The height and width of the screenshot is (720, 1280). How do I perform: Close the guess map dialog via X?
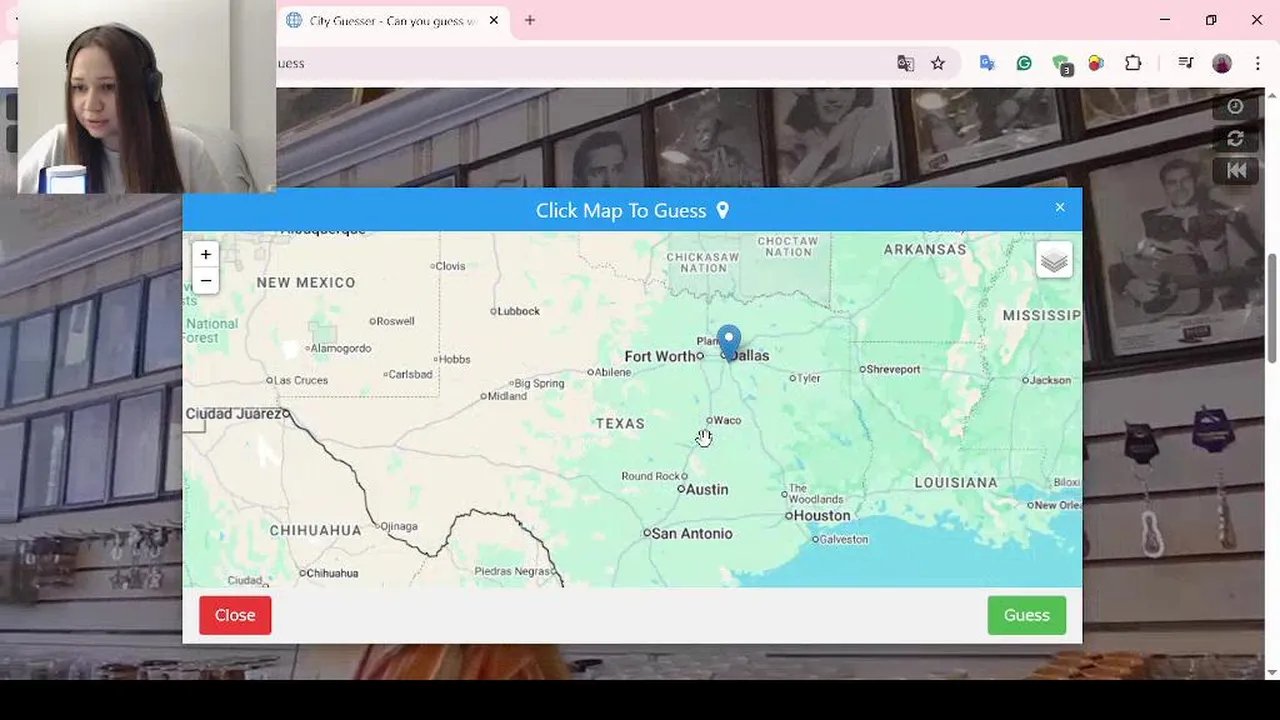1060,208
